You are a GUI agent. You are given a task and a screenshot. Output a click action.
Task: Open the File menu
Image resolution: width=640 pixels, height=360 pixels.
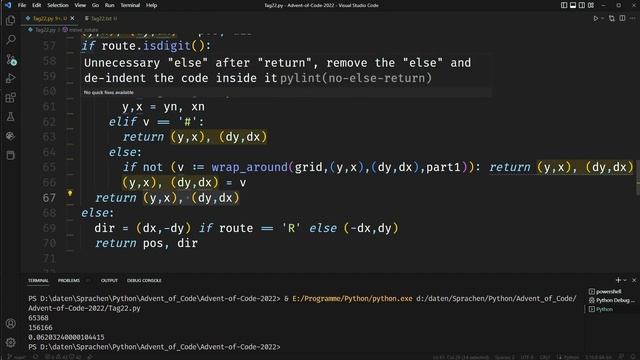point(22,5)
